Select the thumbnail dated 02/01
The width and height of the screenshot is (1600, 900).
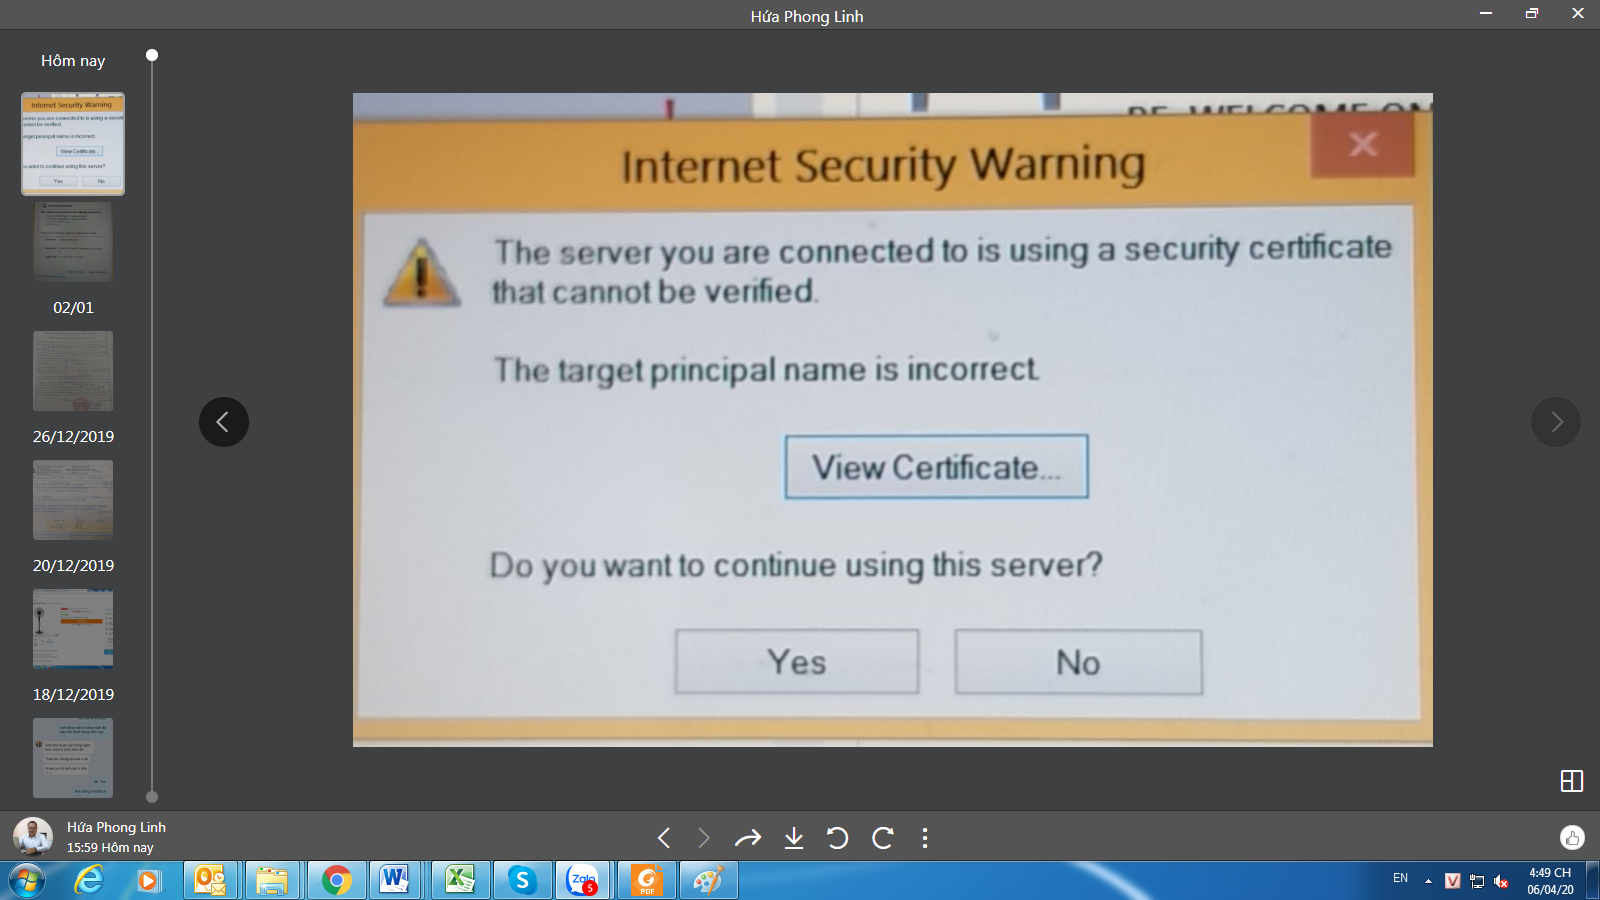click(73, 371)
